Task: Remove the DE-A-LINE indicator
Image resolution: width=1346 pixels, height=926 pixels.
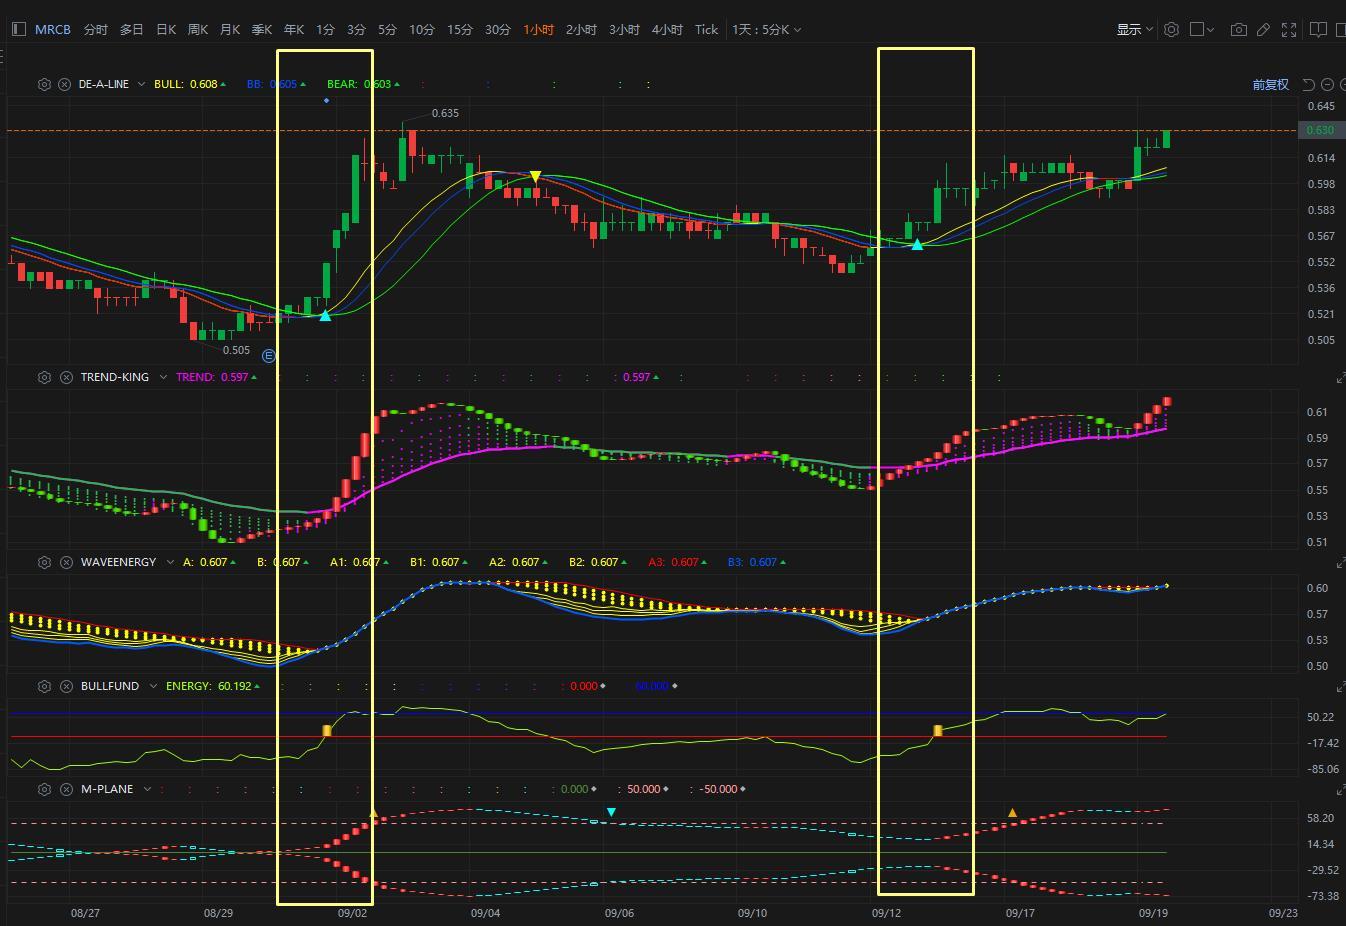Action: (64, 85)
